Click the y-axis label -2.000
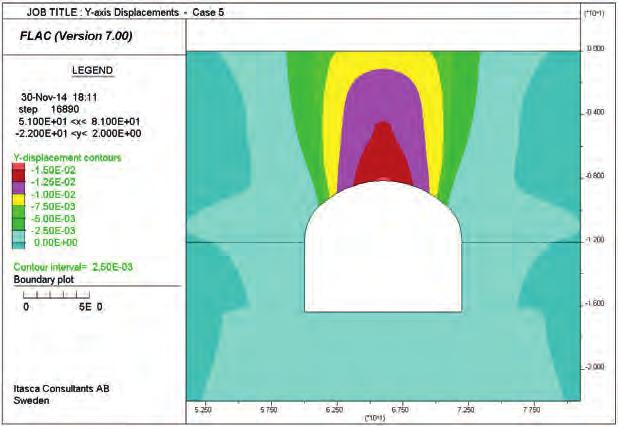 click(x=594, y=367)
